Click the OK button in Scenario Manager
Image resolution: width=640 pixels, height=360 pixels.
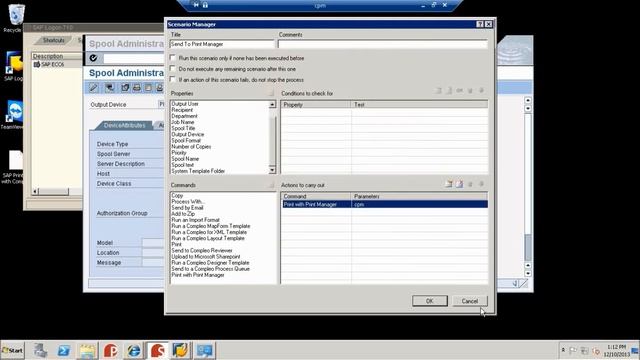429,301
